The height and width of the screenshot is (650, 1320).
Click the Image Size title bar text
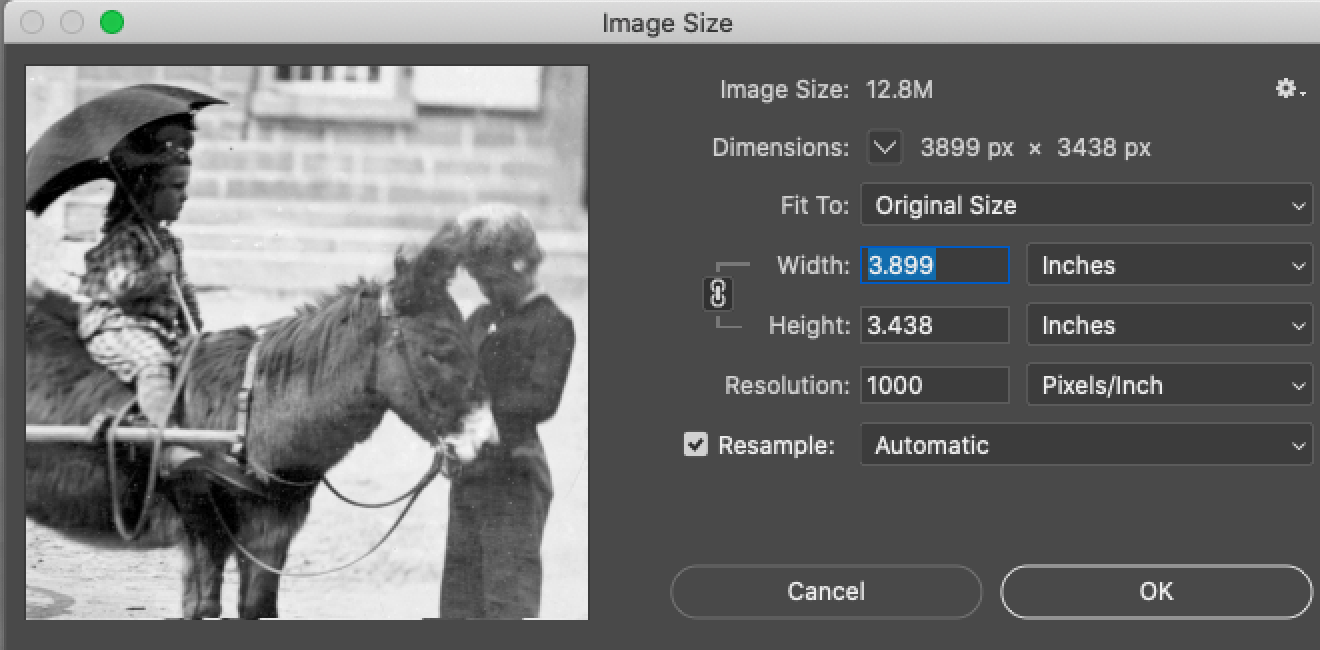click(667, 23)
